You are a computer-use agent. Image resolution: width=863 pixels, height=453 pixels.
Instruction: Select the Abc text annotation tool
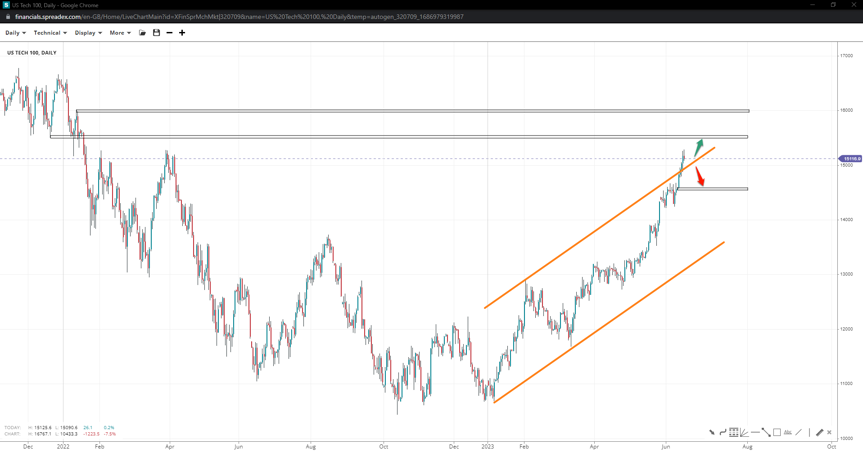point(788,432)
